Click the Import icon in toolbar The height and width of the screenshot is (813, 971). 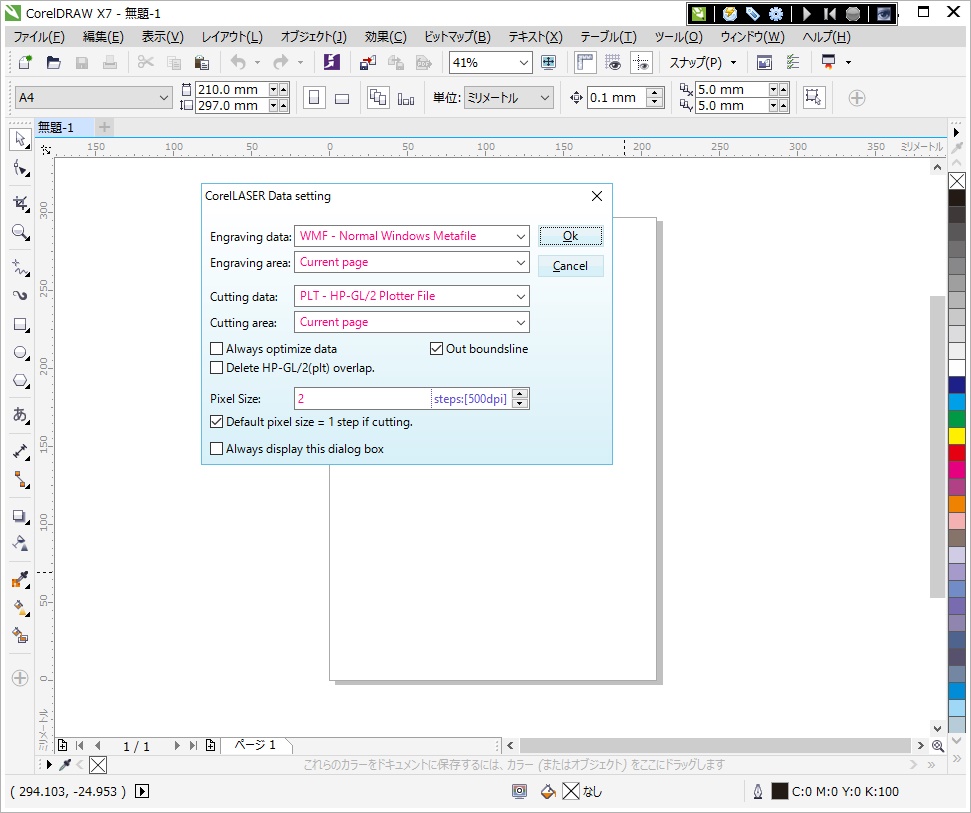(368, 62)
